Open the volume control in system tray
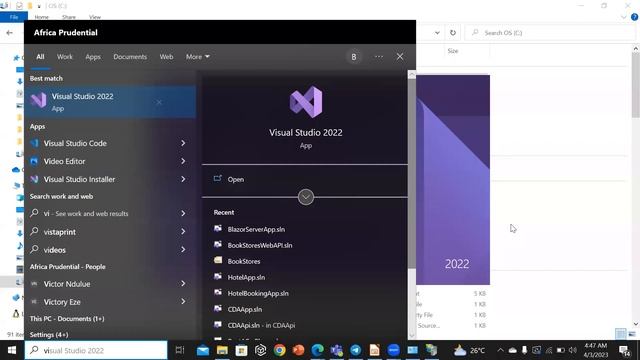 click(573, 350)
